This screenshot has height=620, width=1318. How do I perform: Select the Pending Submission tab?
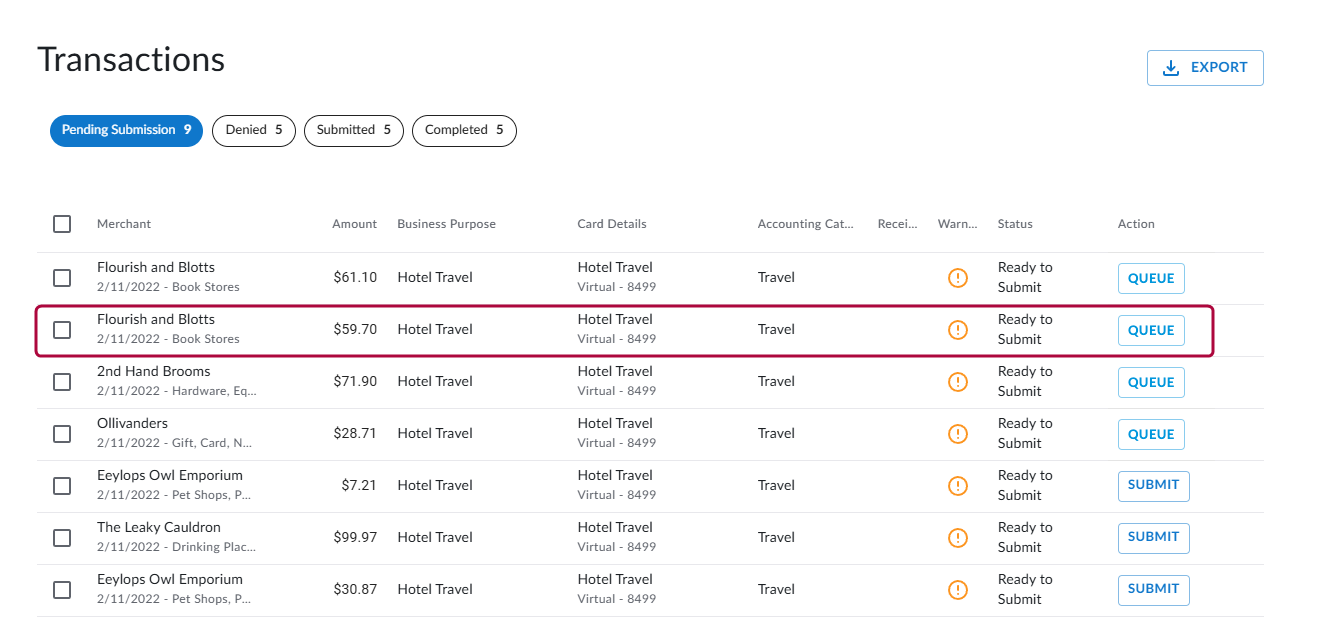click(126, 130)
